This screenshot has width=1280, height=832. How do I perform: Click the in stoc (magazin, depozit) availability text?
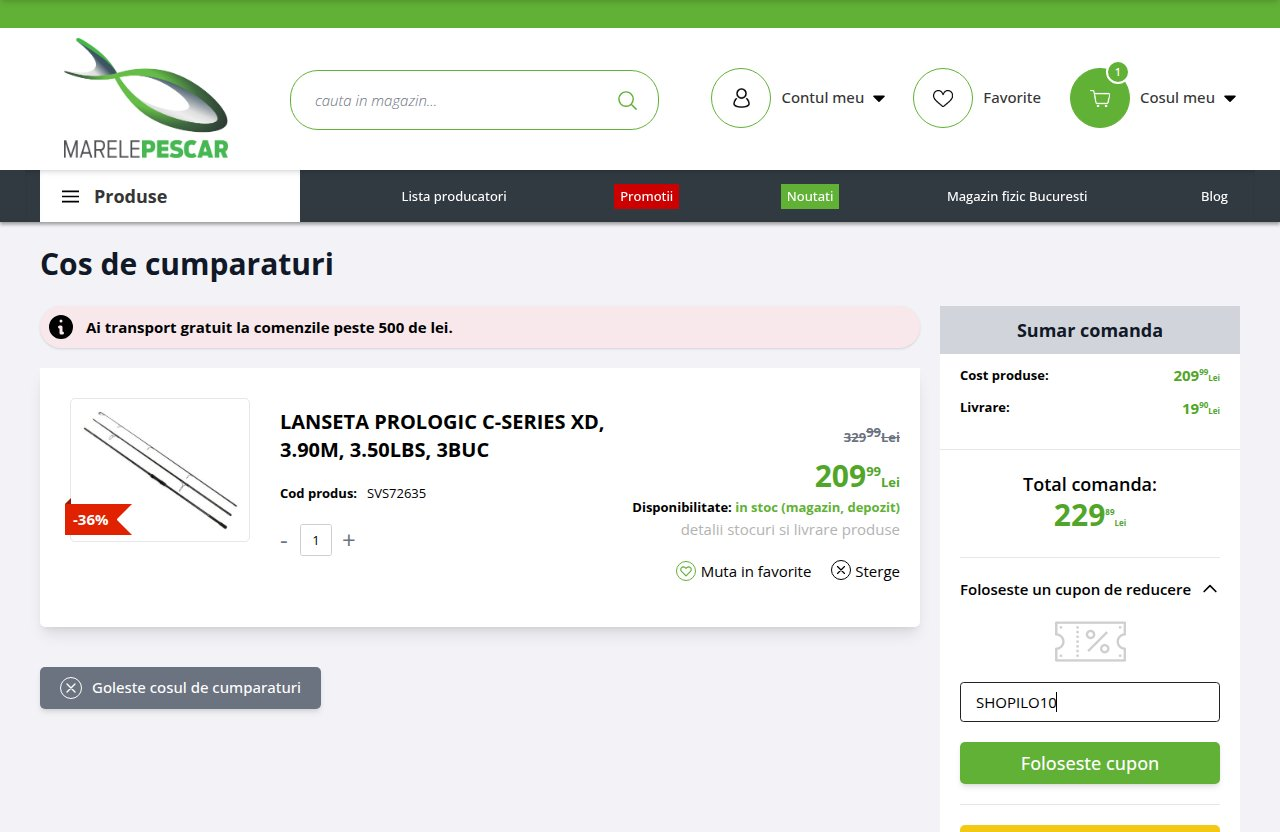(817, 508)
